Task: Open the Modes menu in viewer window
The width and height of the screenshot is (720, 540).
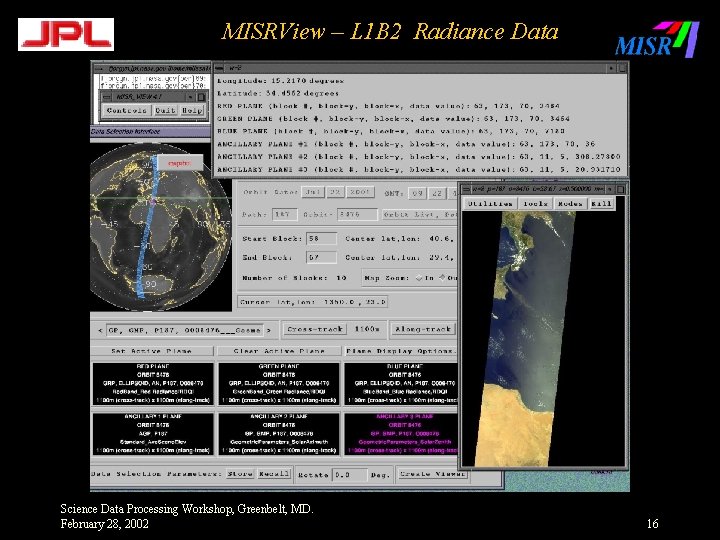Action: 570,203
